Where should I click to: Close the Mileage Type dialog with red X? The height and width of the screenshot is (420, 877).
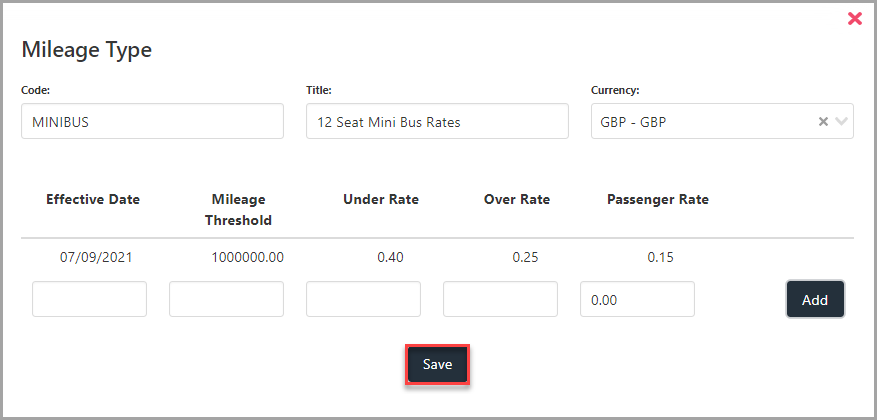(x=855, y=18)
